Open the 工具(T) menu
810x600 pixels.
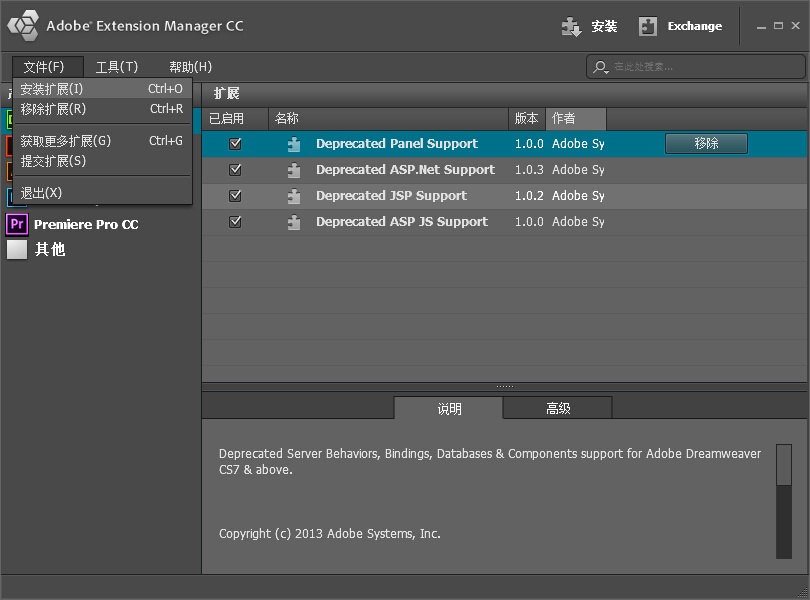[117, 67]
